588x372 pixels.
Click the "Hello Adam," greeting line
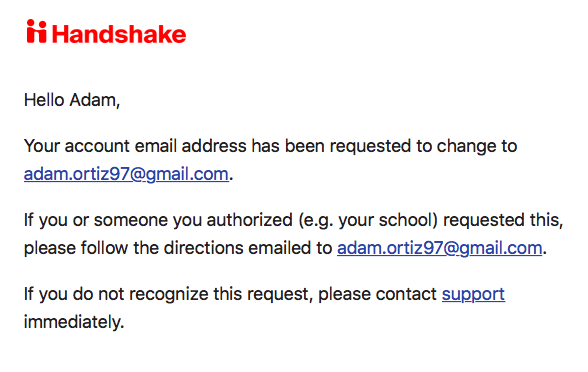[72, 100]
